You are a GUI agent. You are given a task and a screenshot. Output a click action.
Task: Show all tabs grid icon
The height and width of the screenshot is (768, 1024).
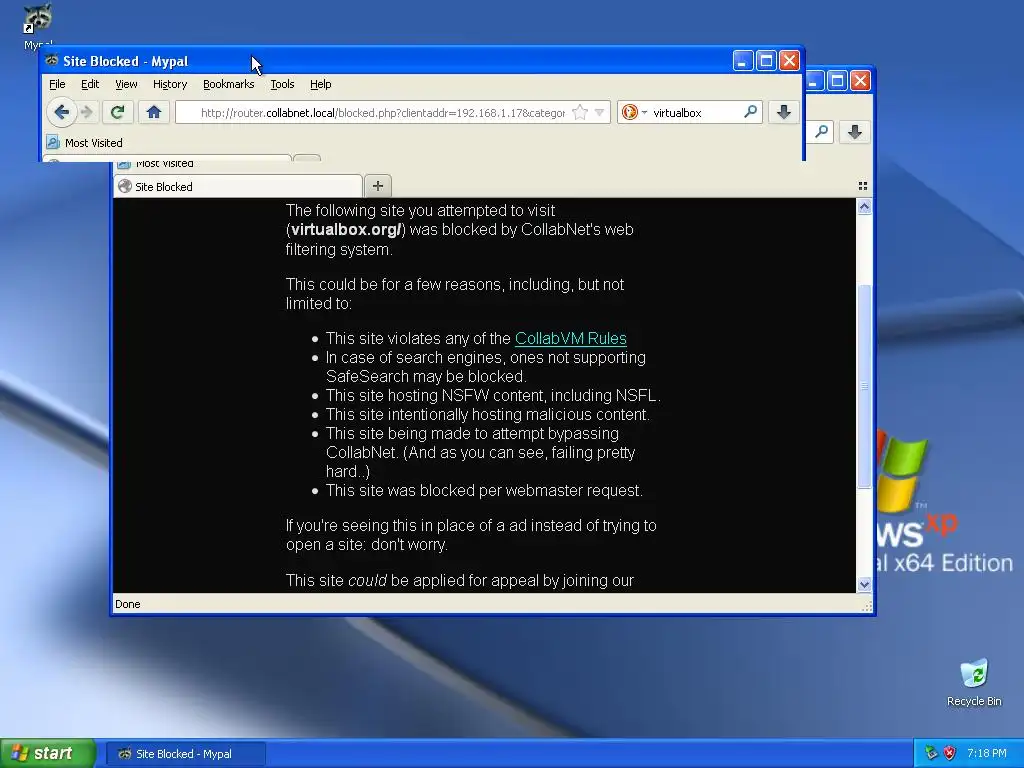pos(863,186)
